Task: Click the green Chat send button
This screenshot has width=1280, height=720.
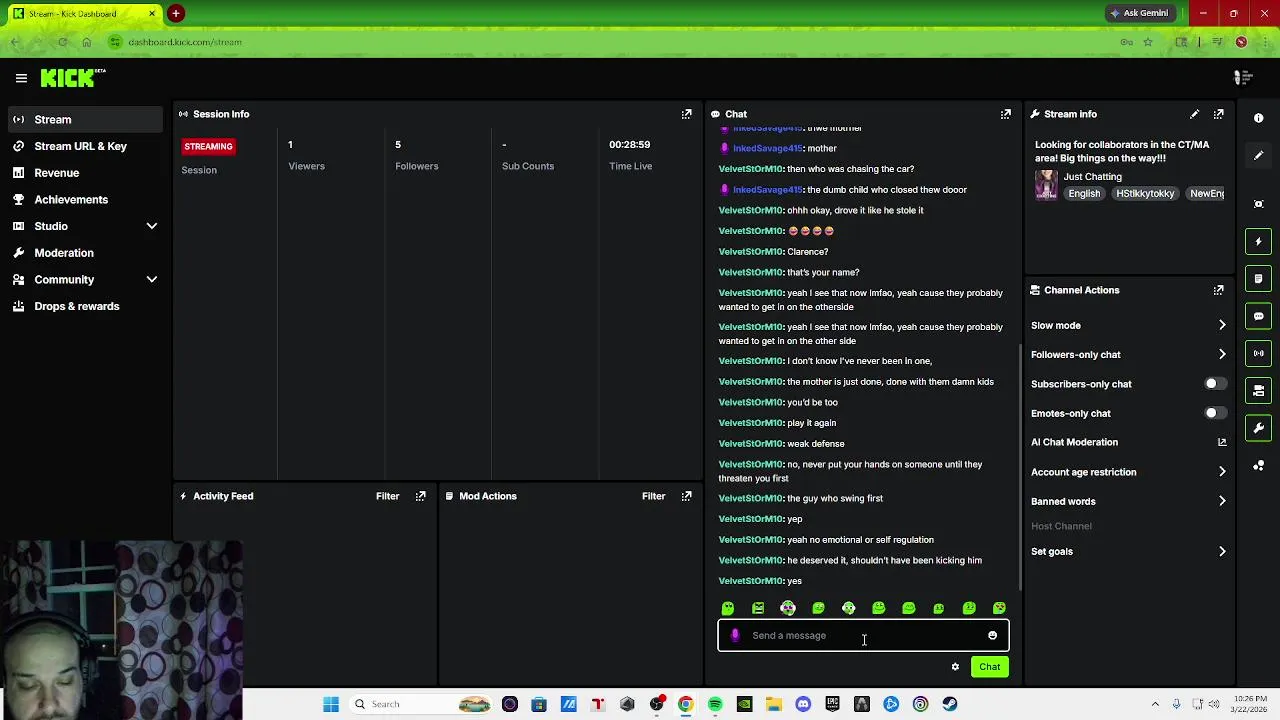Action: 989,667
